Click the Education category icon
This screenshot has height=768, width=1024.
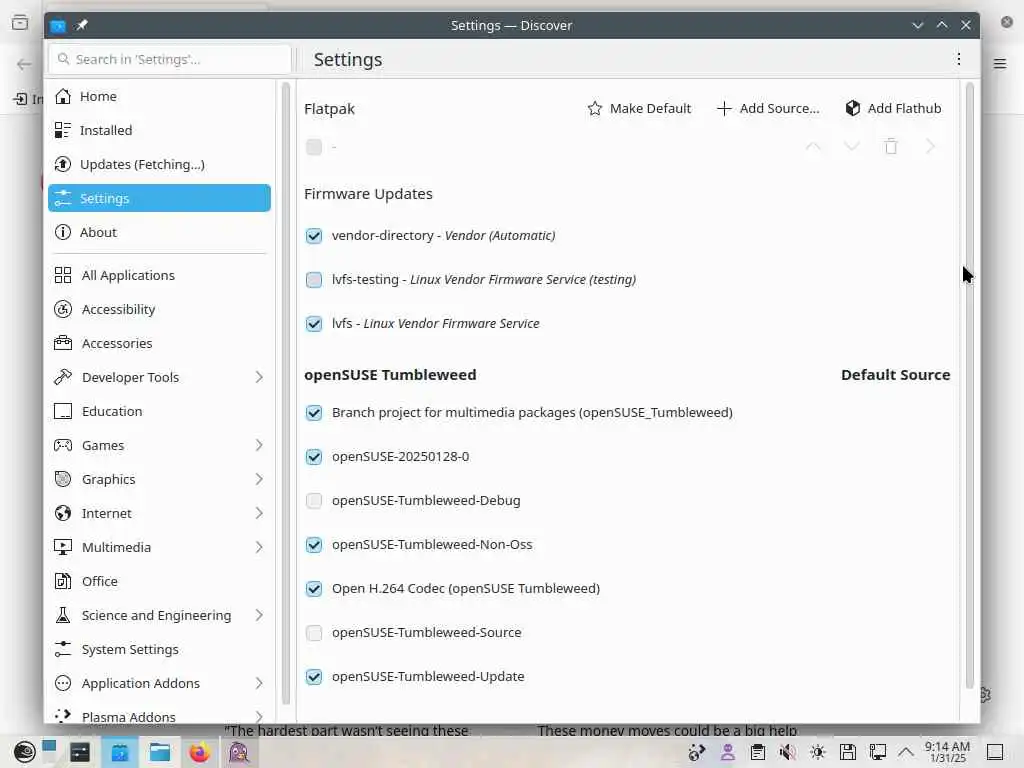[63, 411]
